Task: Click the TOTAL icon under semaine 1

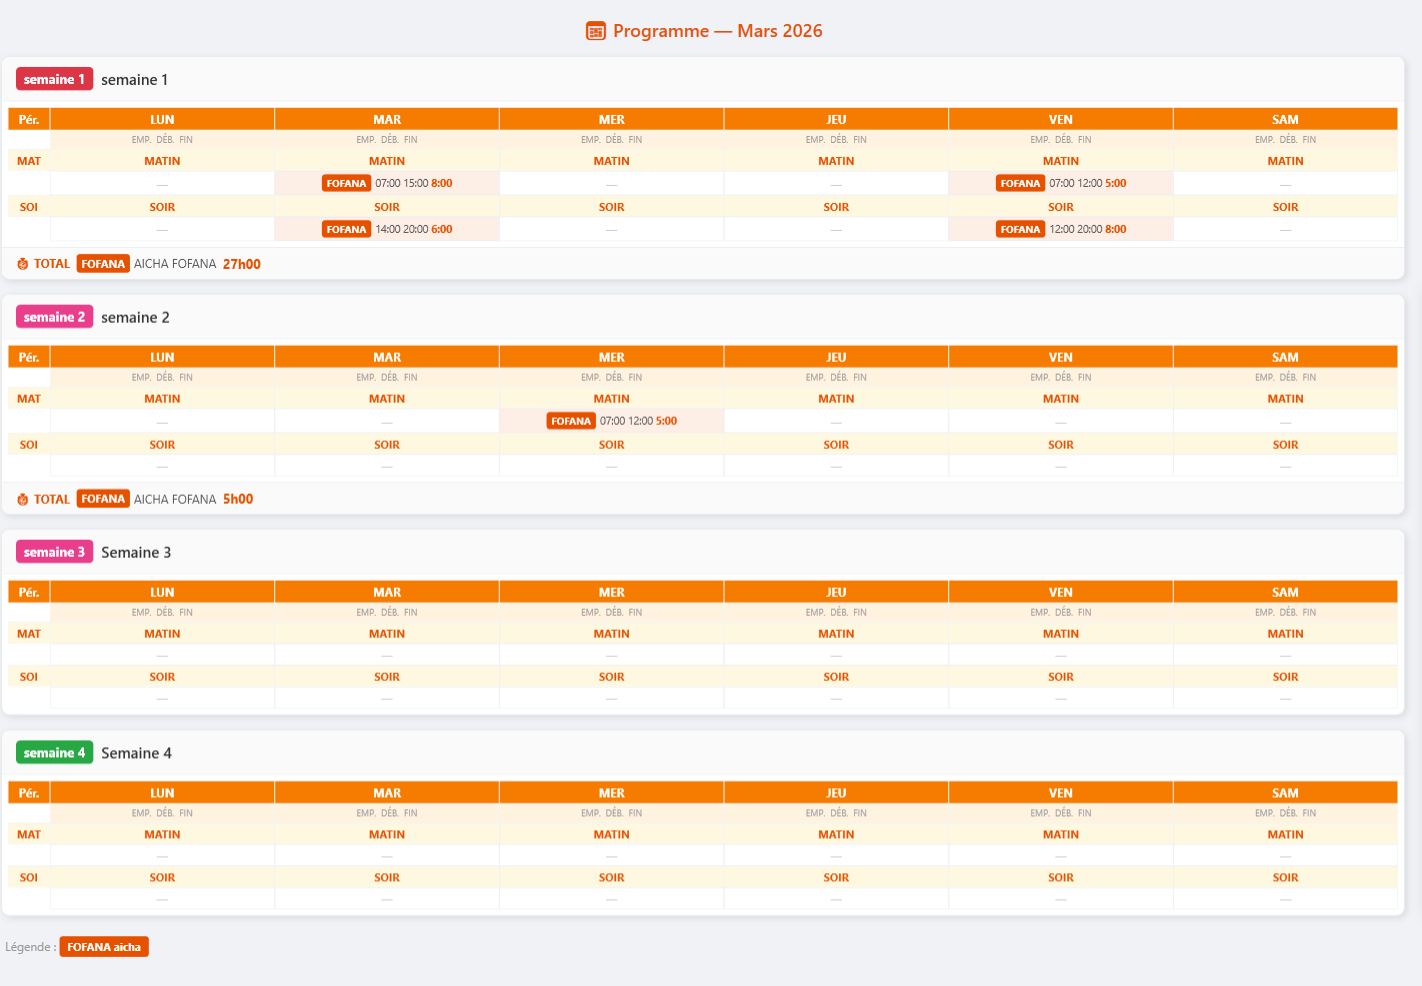Action: tap(23, 264)
